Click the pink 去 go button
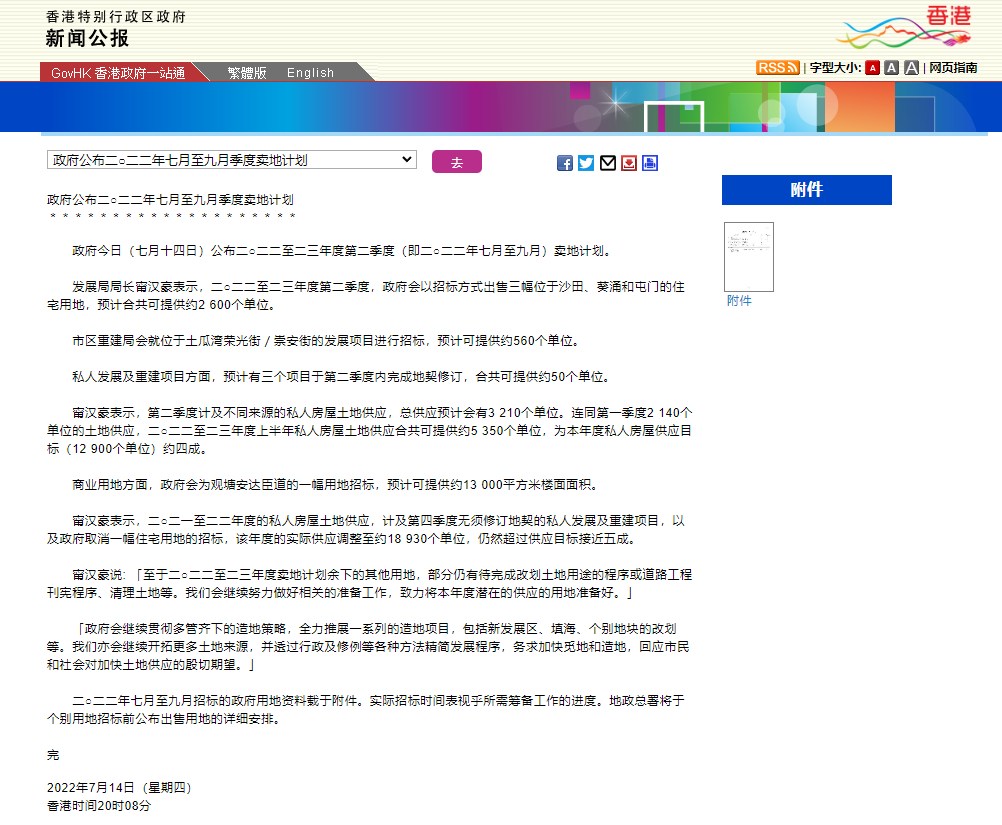1002x825 pixels. 457,162
